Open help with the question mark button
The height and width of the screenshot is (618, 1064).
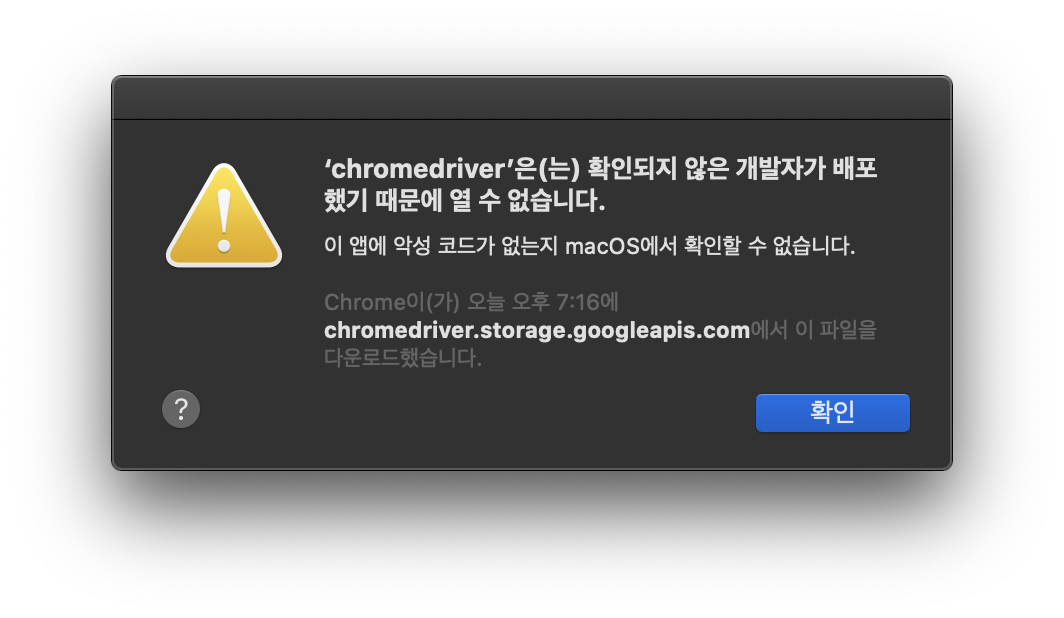[x=181, y=409]
